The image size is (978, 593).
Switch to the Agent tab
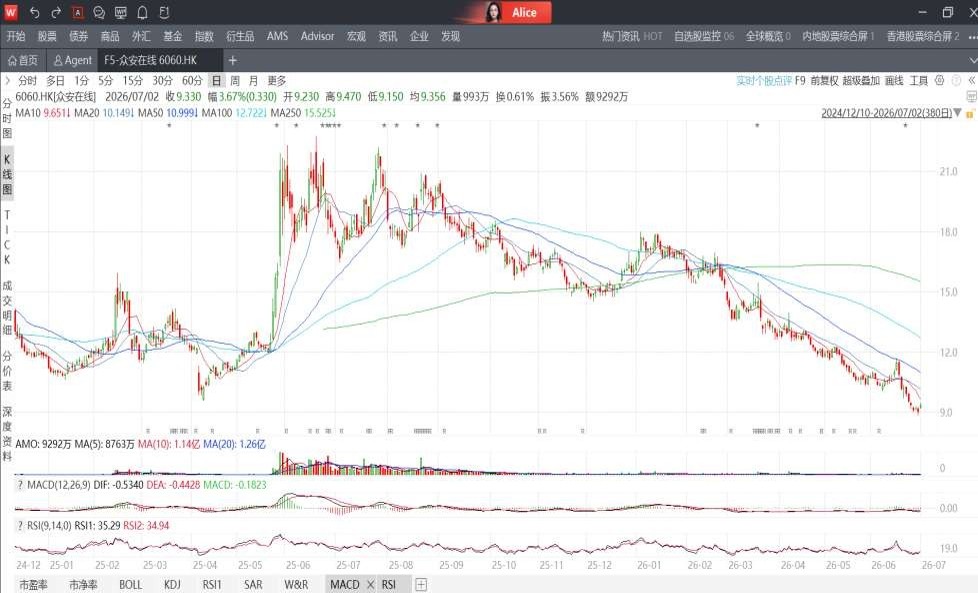[x=73, y=60]
